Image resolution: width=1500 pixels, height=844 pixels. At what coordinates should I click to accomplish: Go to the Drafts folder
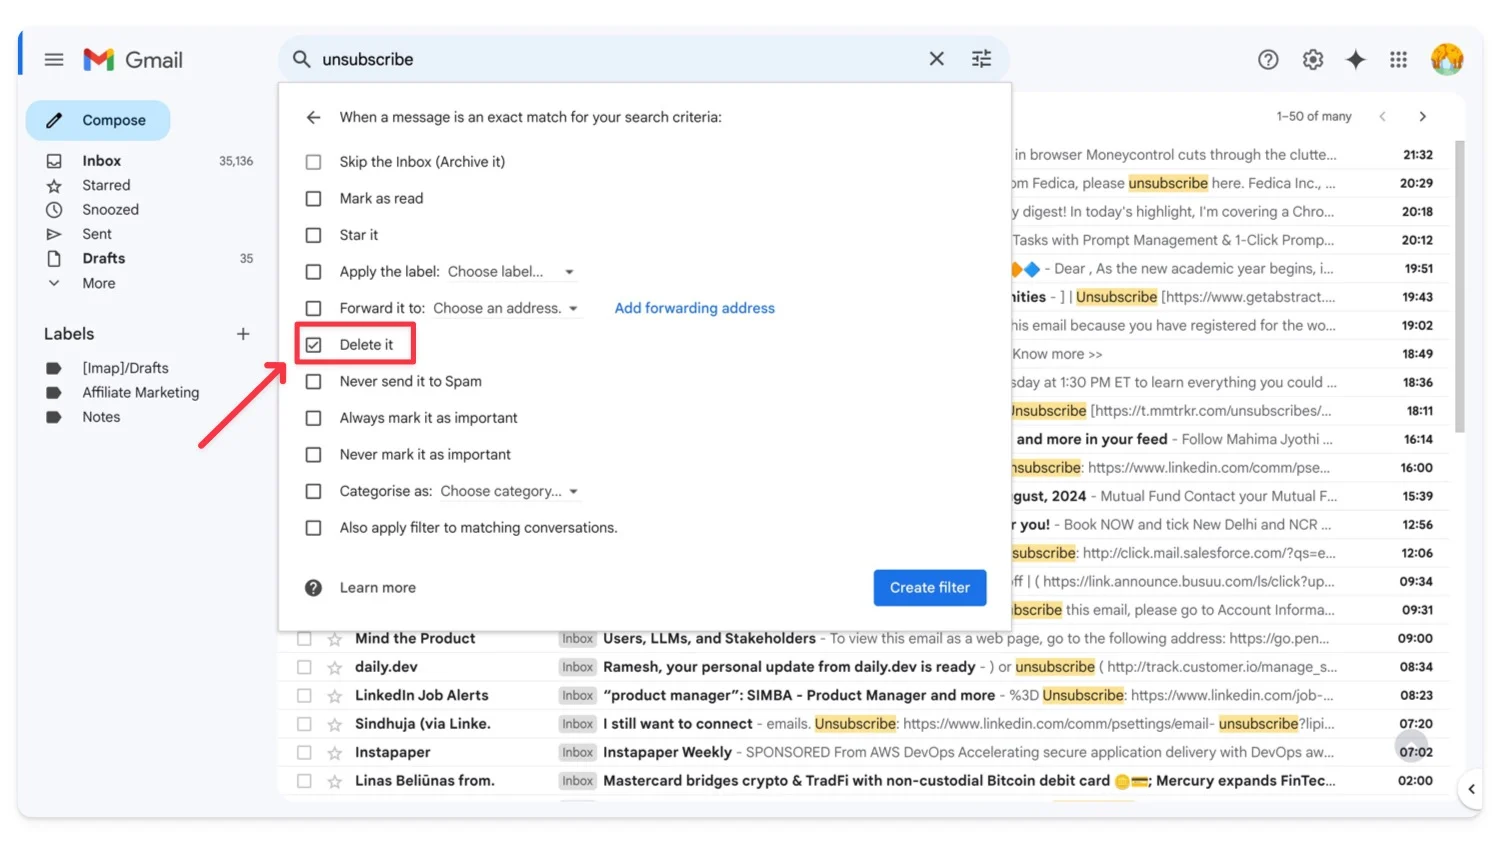coord(103,258)
